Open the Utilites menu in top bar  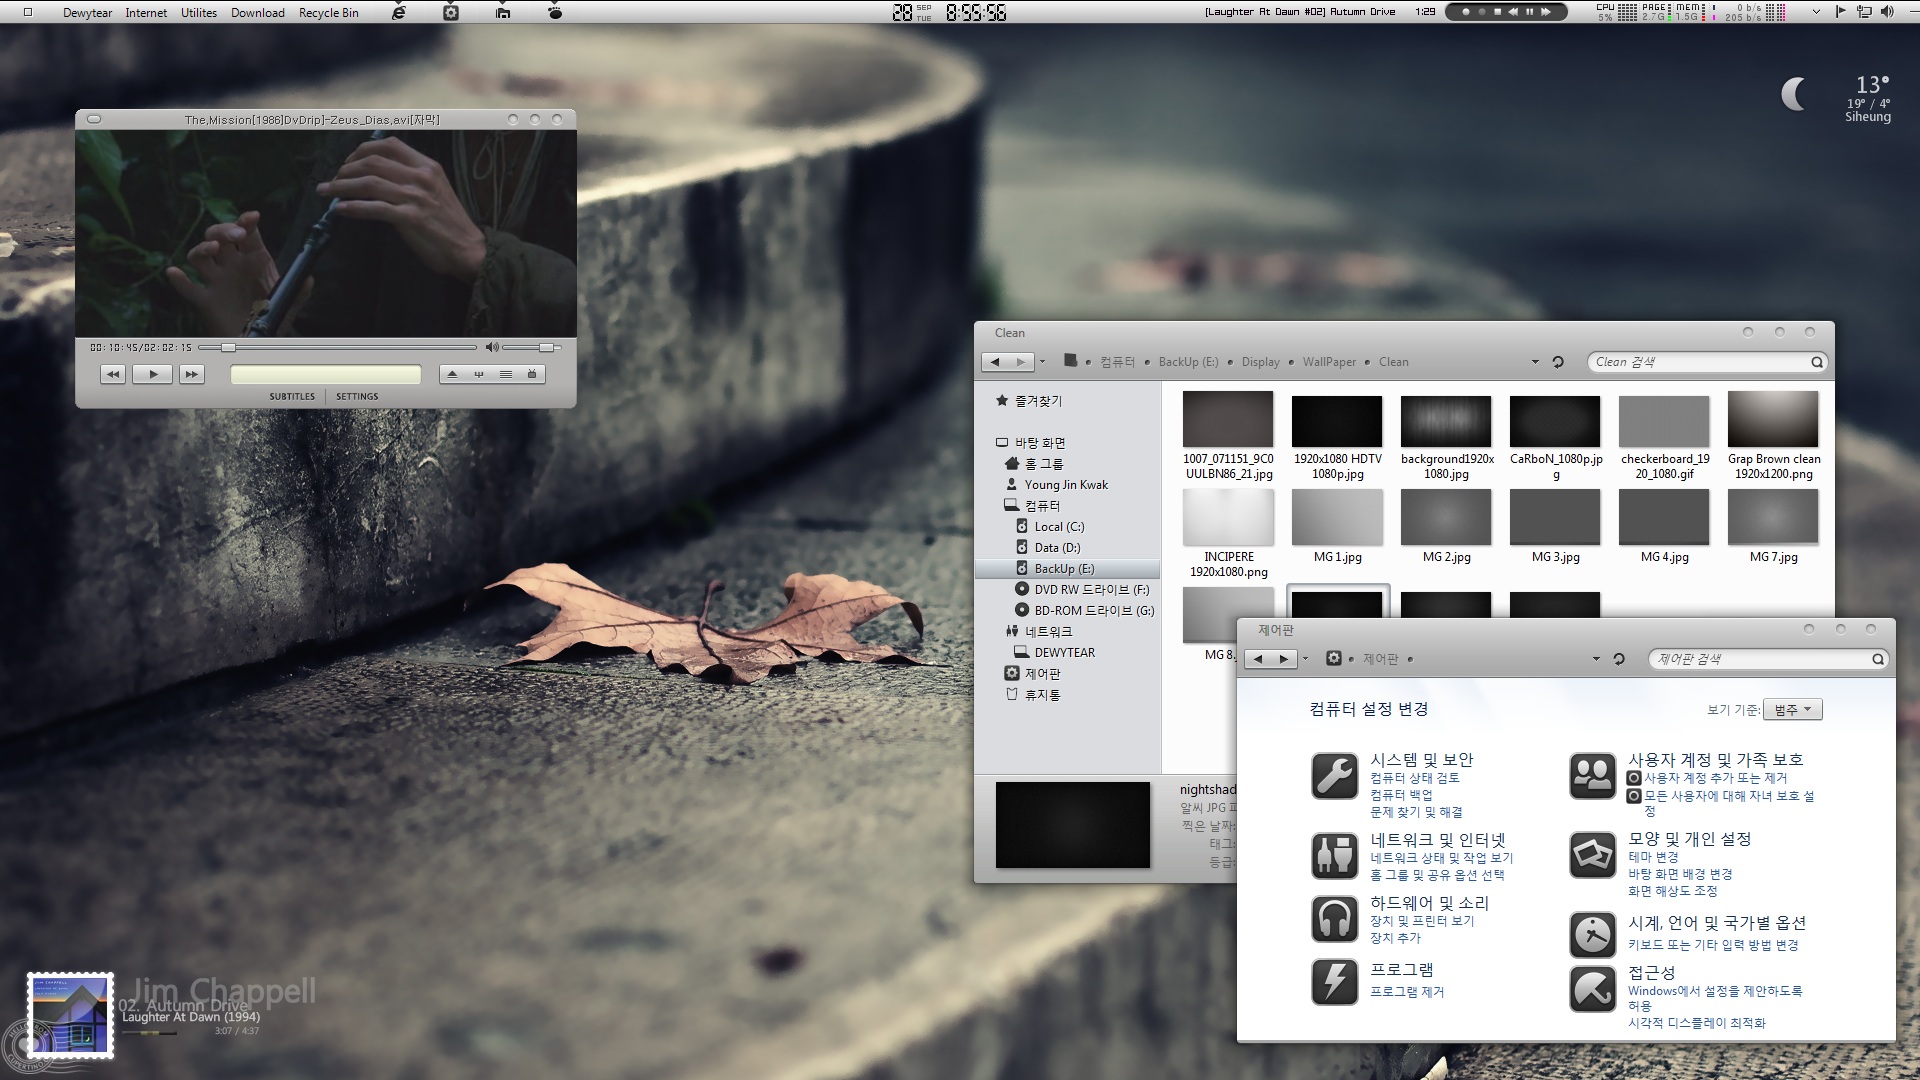pyautogui.click(x=199, y=13)
